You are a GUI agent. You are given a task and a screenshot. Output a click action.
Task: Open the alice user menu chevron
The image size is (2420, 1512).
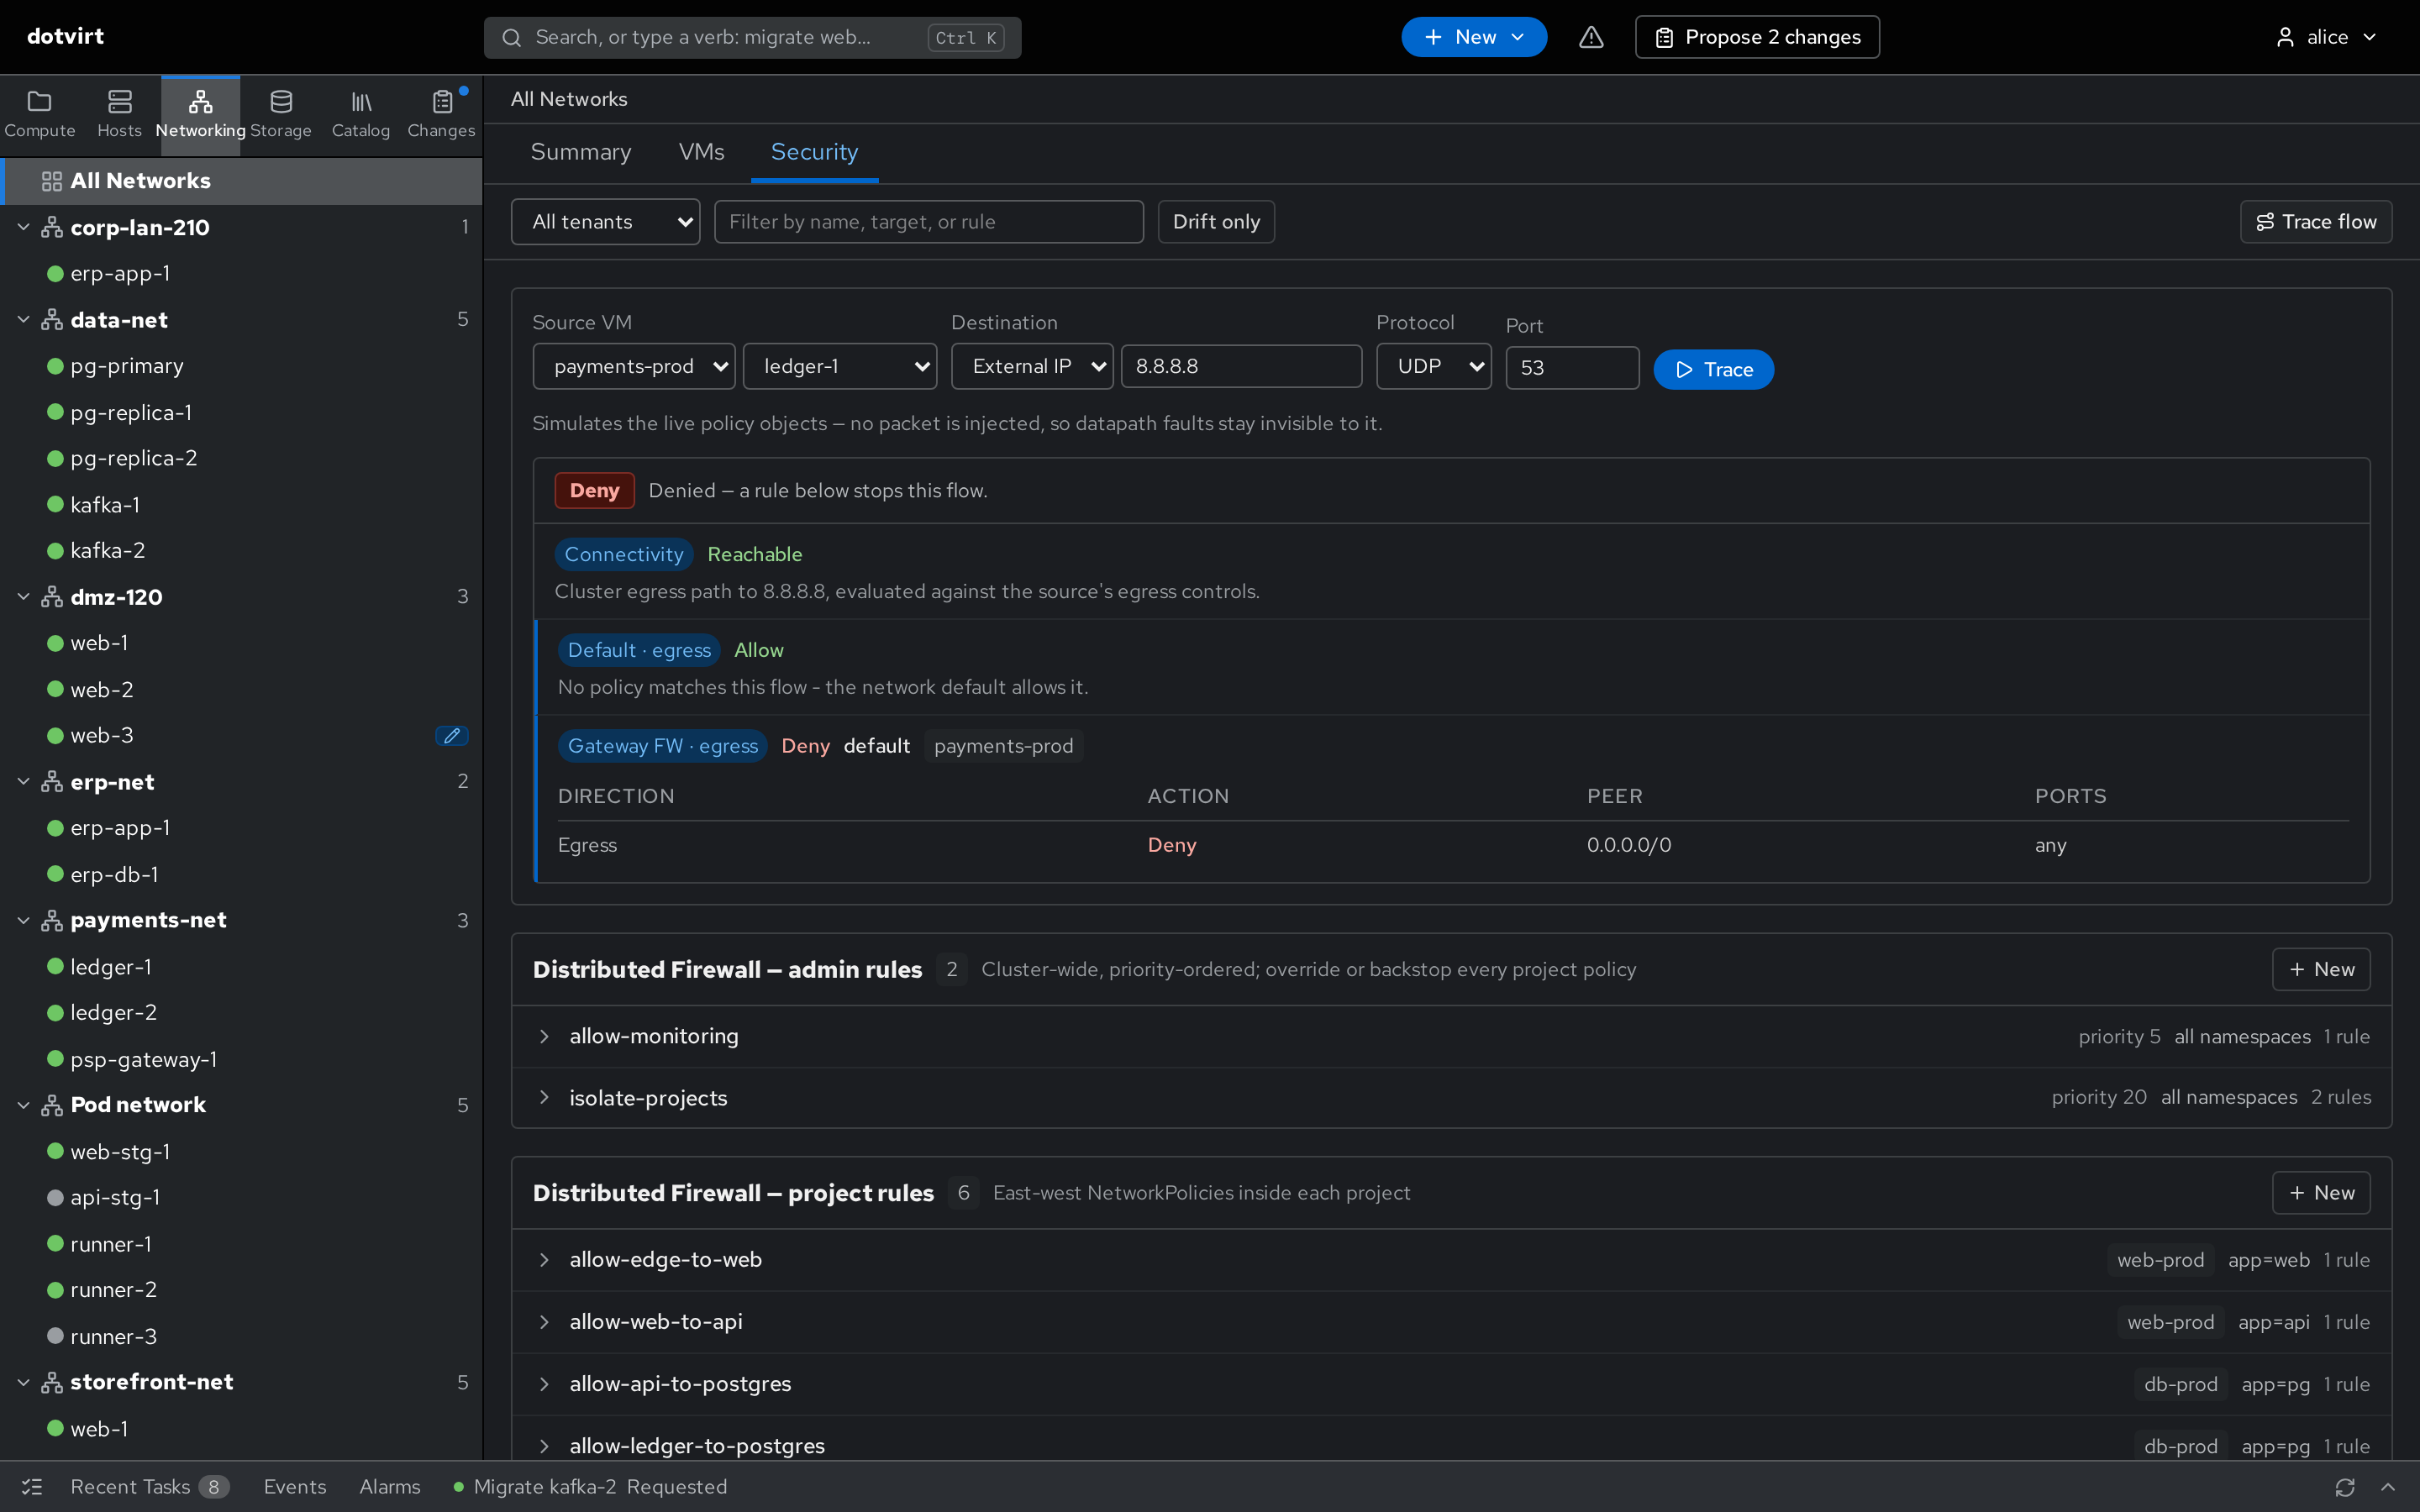[x=2369, y=37]
